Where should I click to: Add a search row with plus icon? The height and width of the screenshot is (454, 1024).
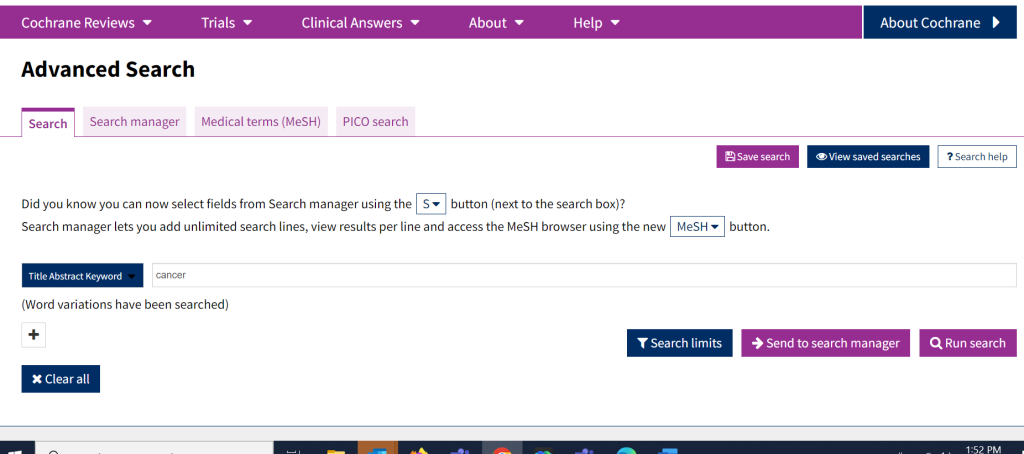(x=34, y=335)
